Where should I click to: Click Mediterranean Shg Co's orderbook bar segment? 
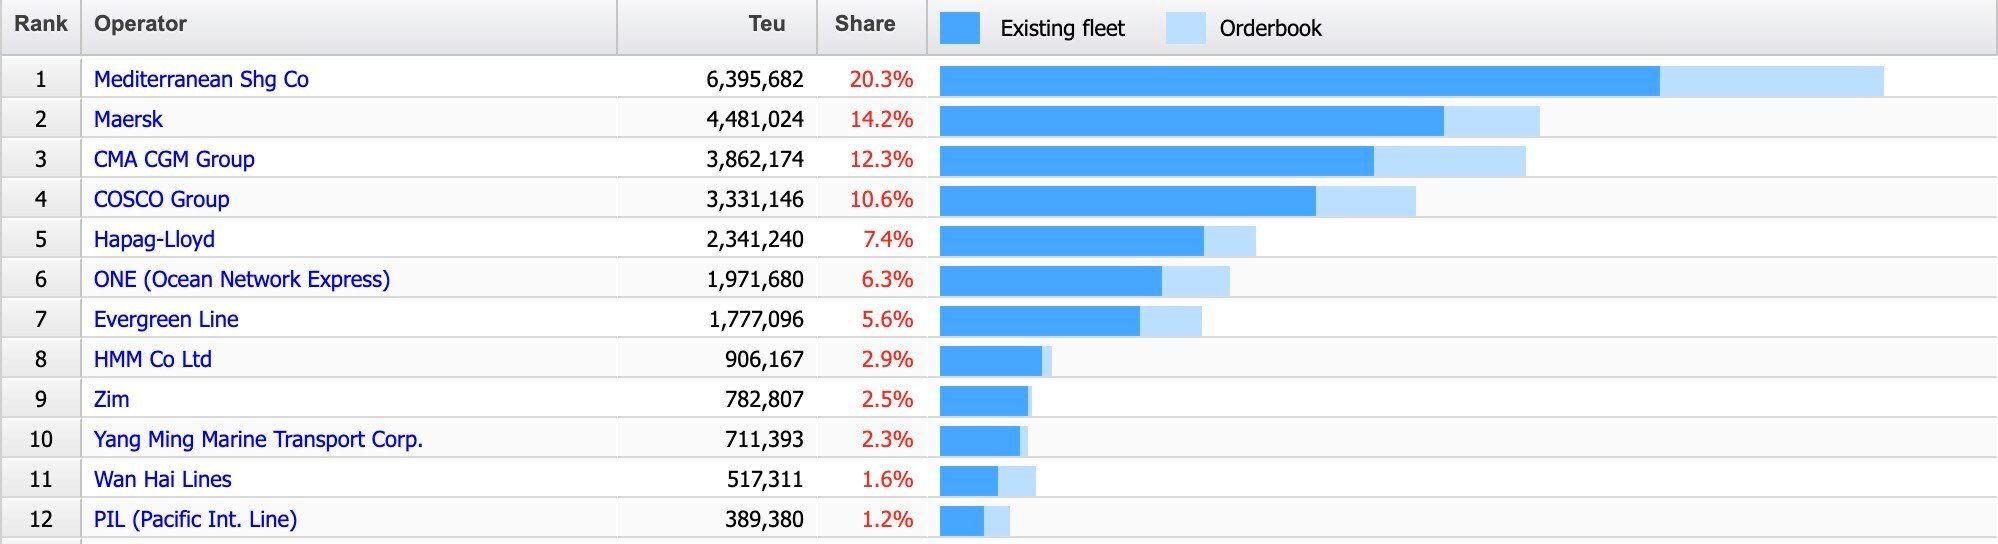coord(1771,81)
